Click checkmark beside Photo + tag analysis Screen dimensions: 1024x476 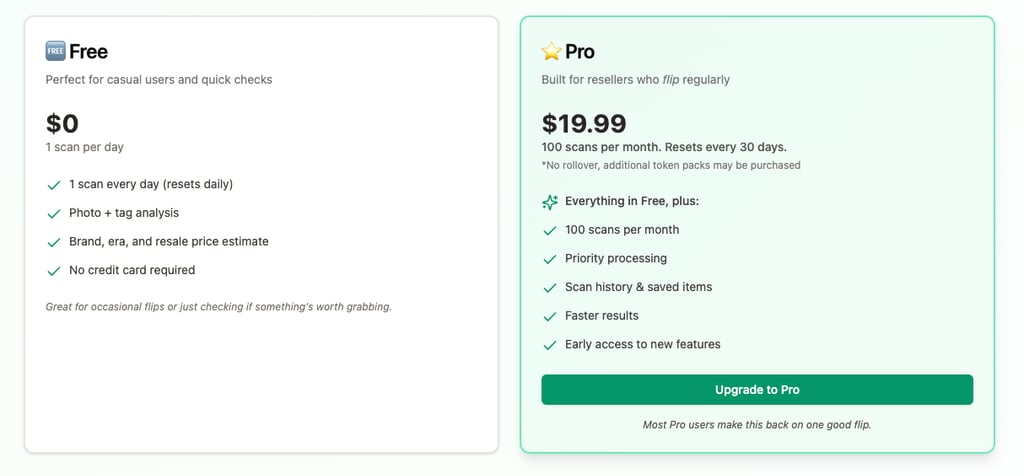click(54, 213)
